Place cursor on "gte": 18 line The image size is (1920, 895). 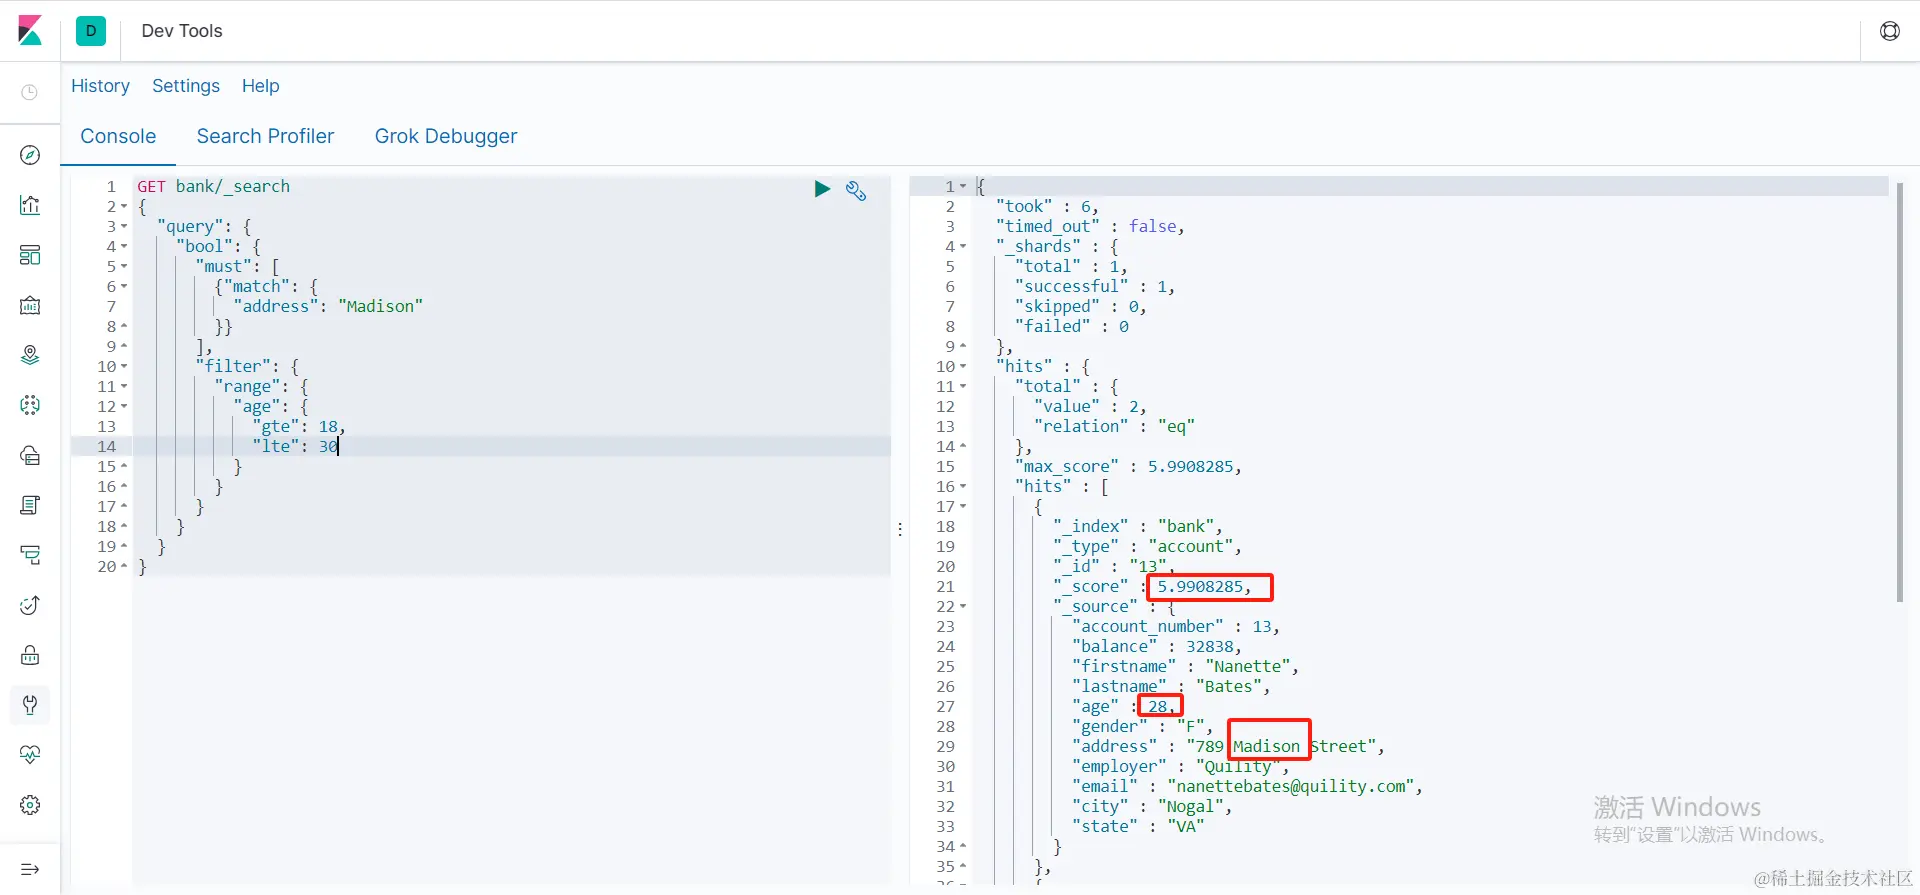(x=298, y=426)
